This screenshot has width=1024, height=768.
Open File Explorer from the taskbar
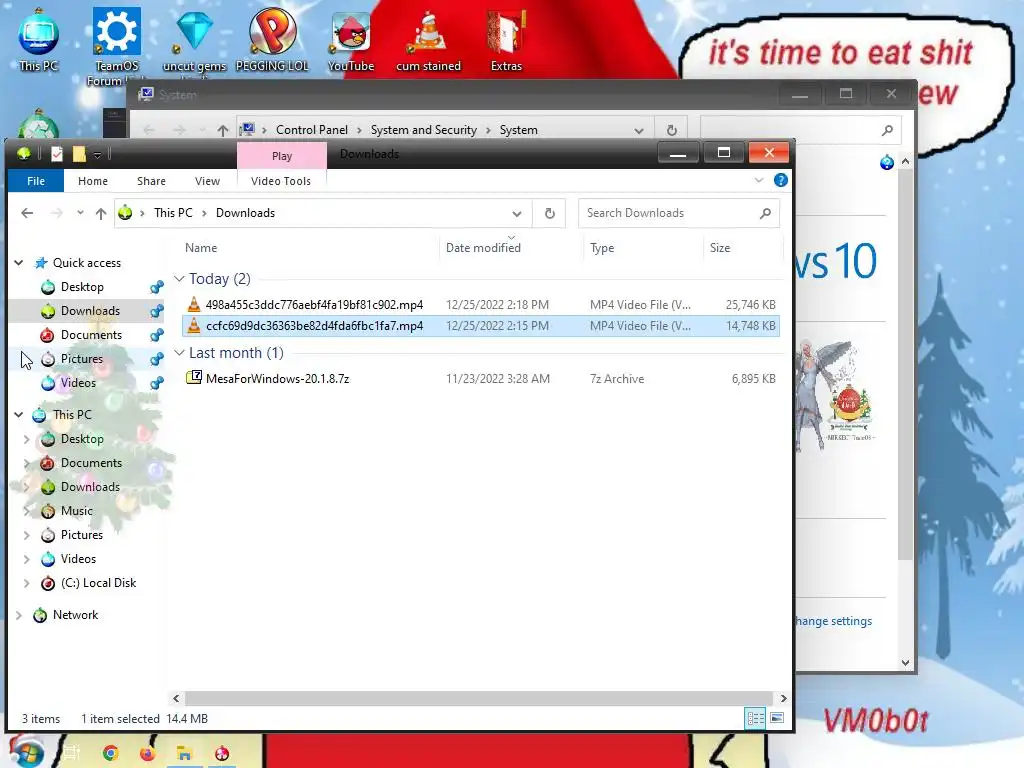pyautogui.click(x=184, y=753)
